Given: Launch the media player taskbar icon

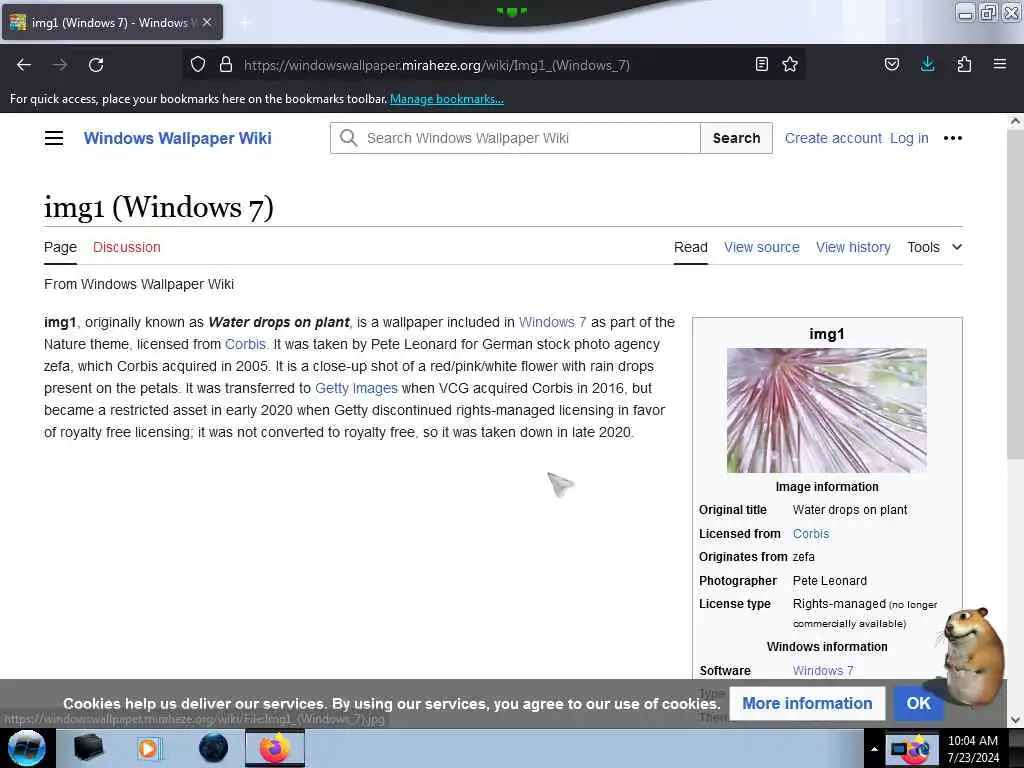Looking at the screenshot, I should [x=149, y=748].
